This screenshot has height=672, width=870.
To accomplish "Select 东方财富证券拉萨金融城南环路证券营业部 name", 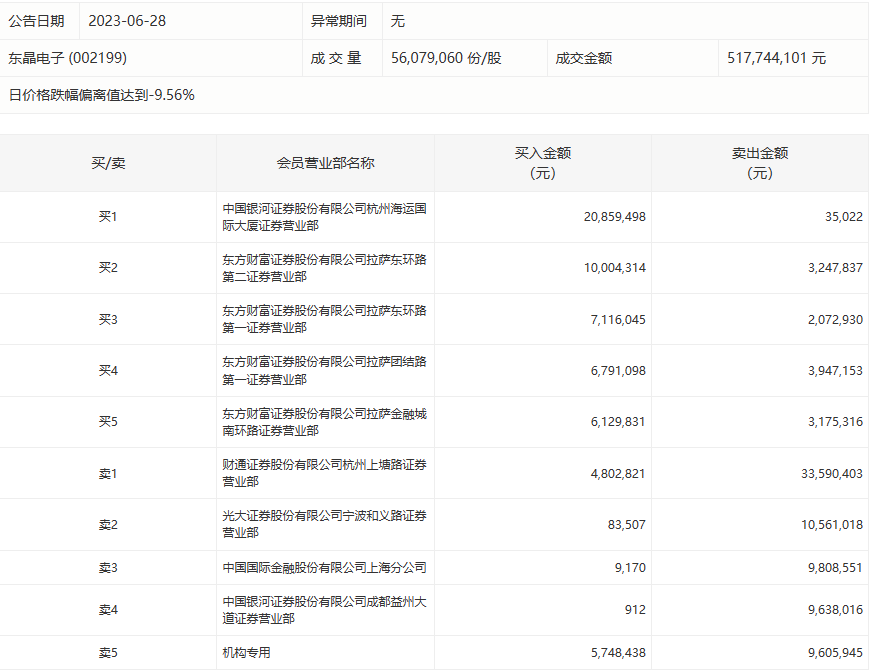I will [325, 422].
